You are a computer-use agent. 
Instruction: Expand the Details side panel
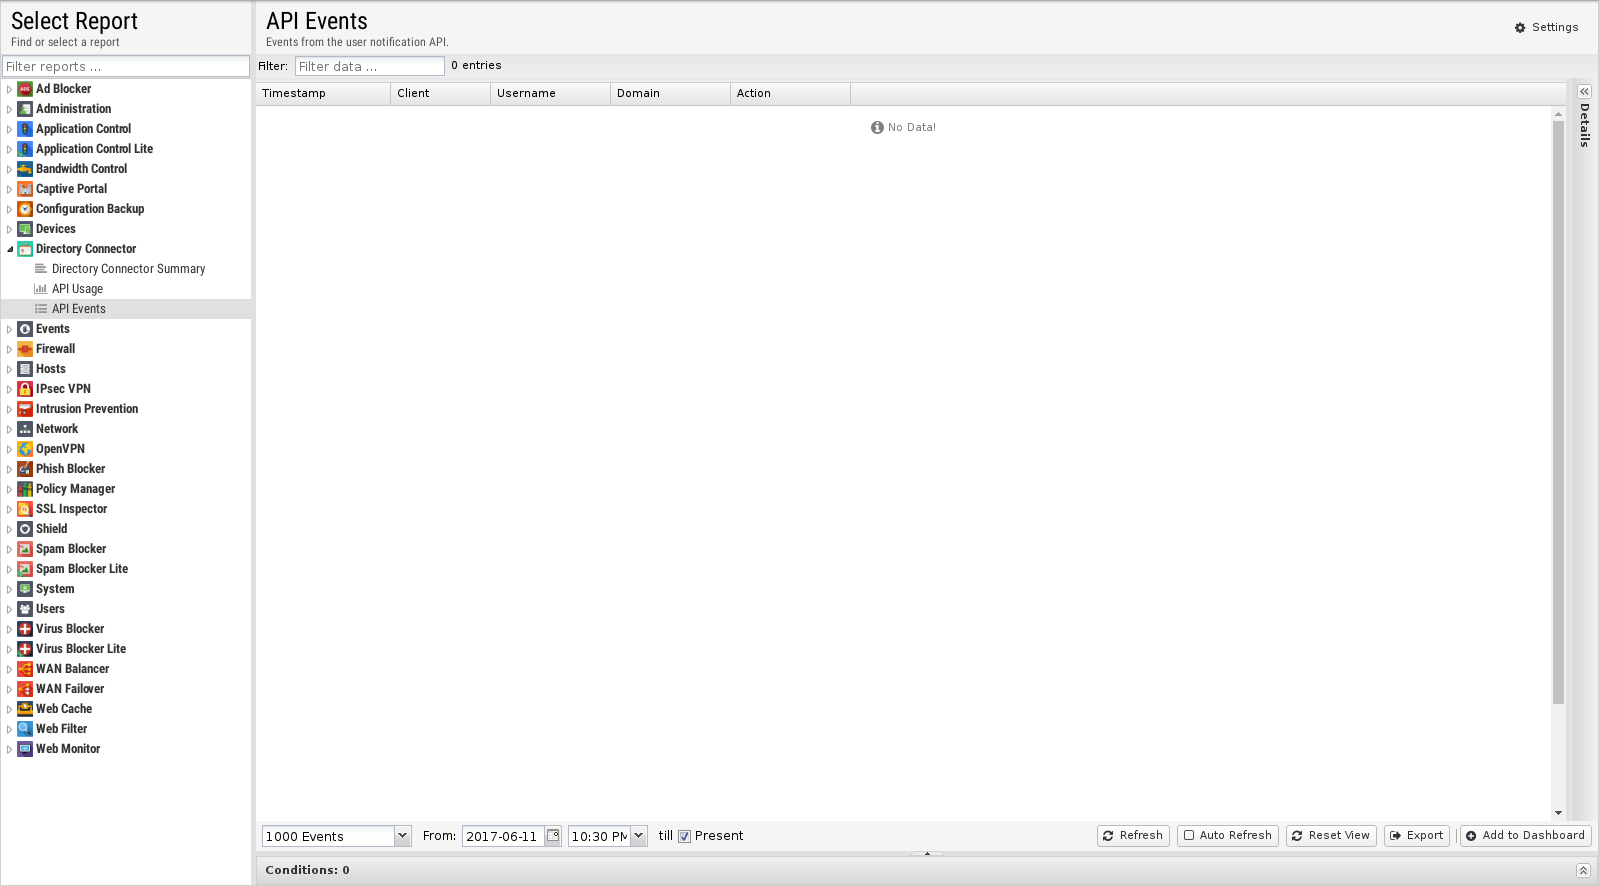tap(1584, 91)
